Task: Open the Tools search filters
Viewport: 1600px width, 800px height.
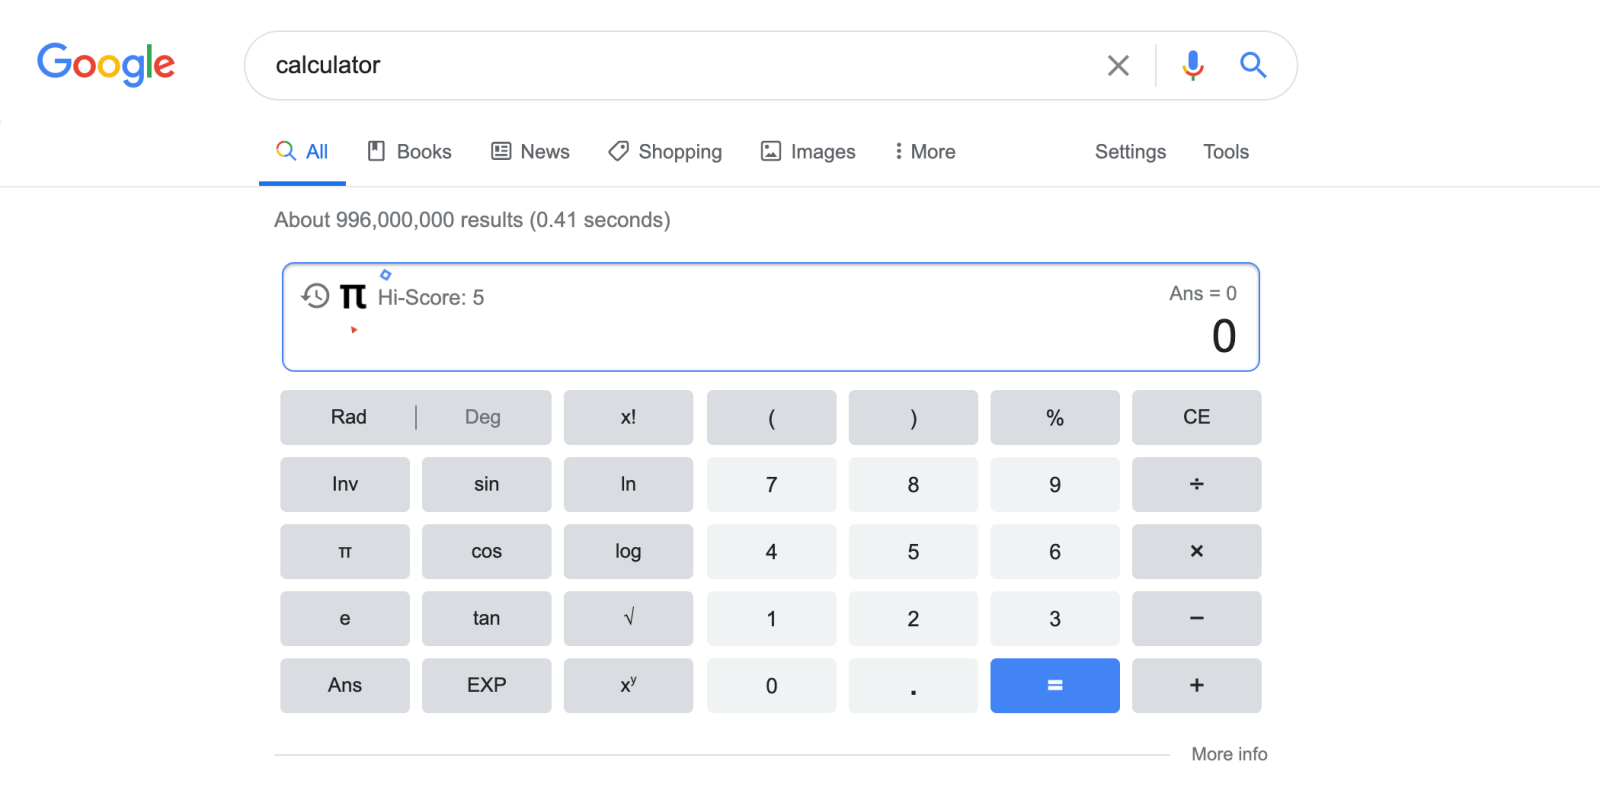Action: [x=1225, y=152]
